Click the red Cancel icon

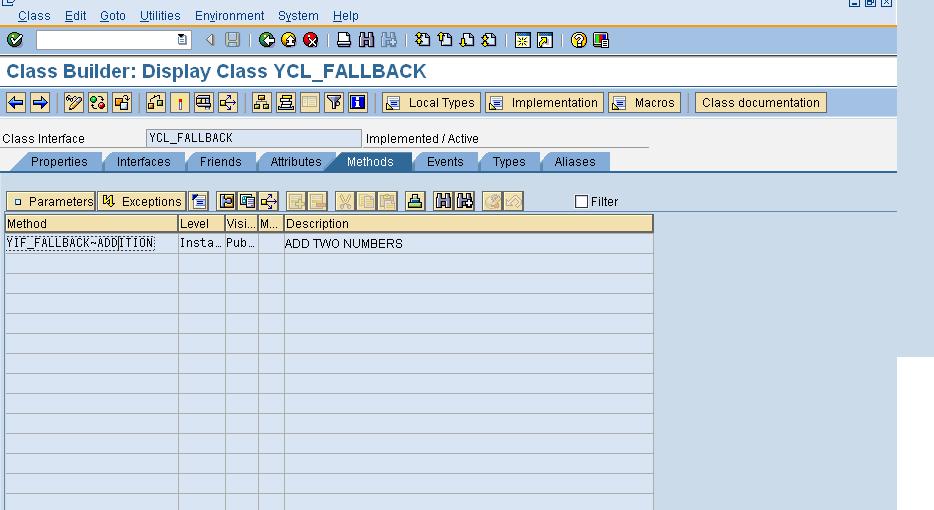pyautogui.click(x=310, y=40)
